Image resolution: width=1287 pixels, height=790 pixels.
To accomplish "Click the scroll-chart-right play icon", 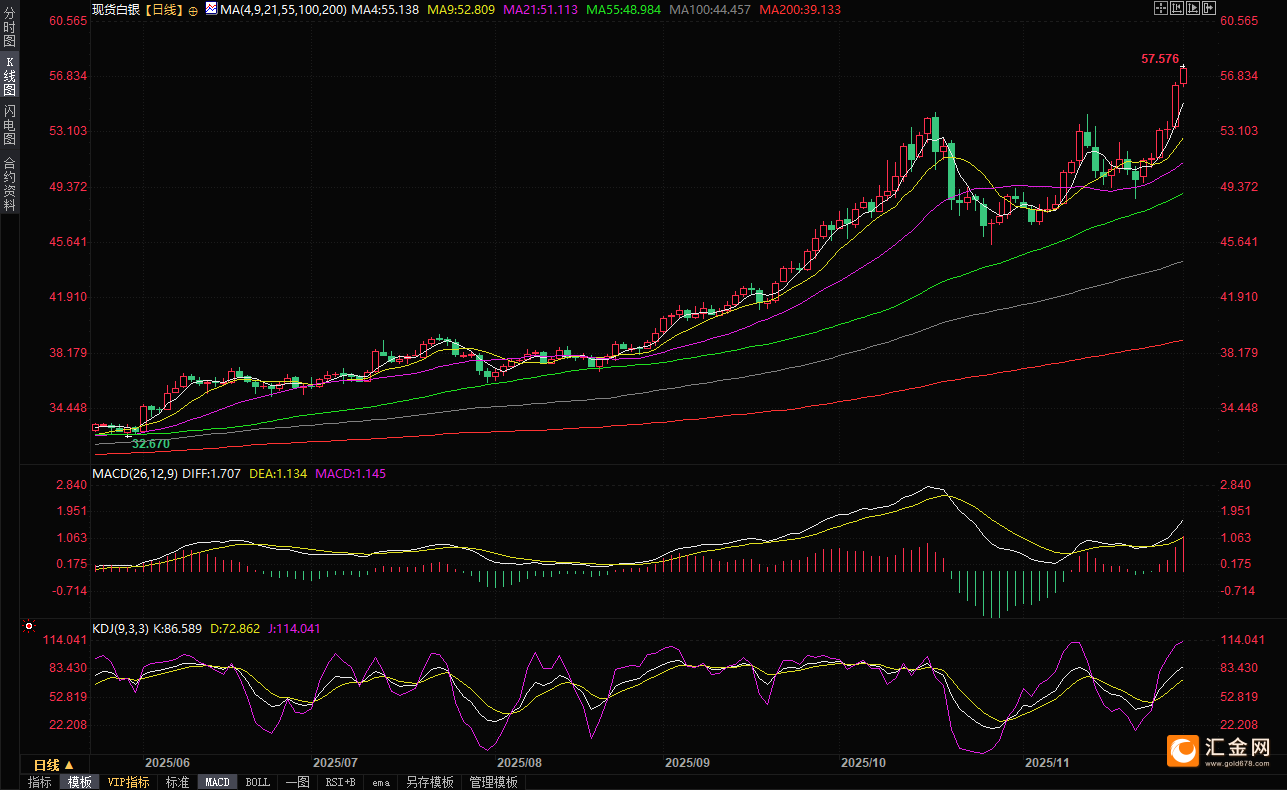I will 1193,9.
